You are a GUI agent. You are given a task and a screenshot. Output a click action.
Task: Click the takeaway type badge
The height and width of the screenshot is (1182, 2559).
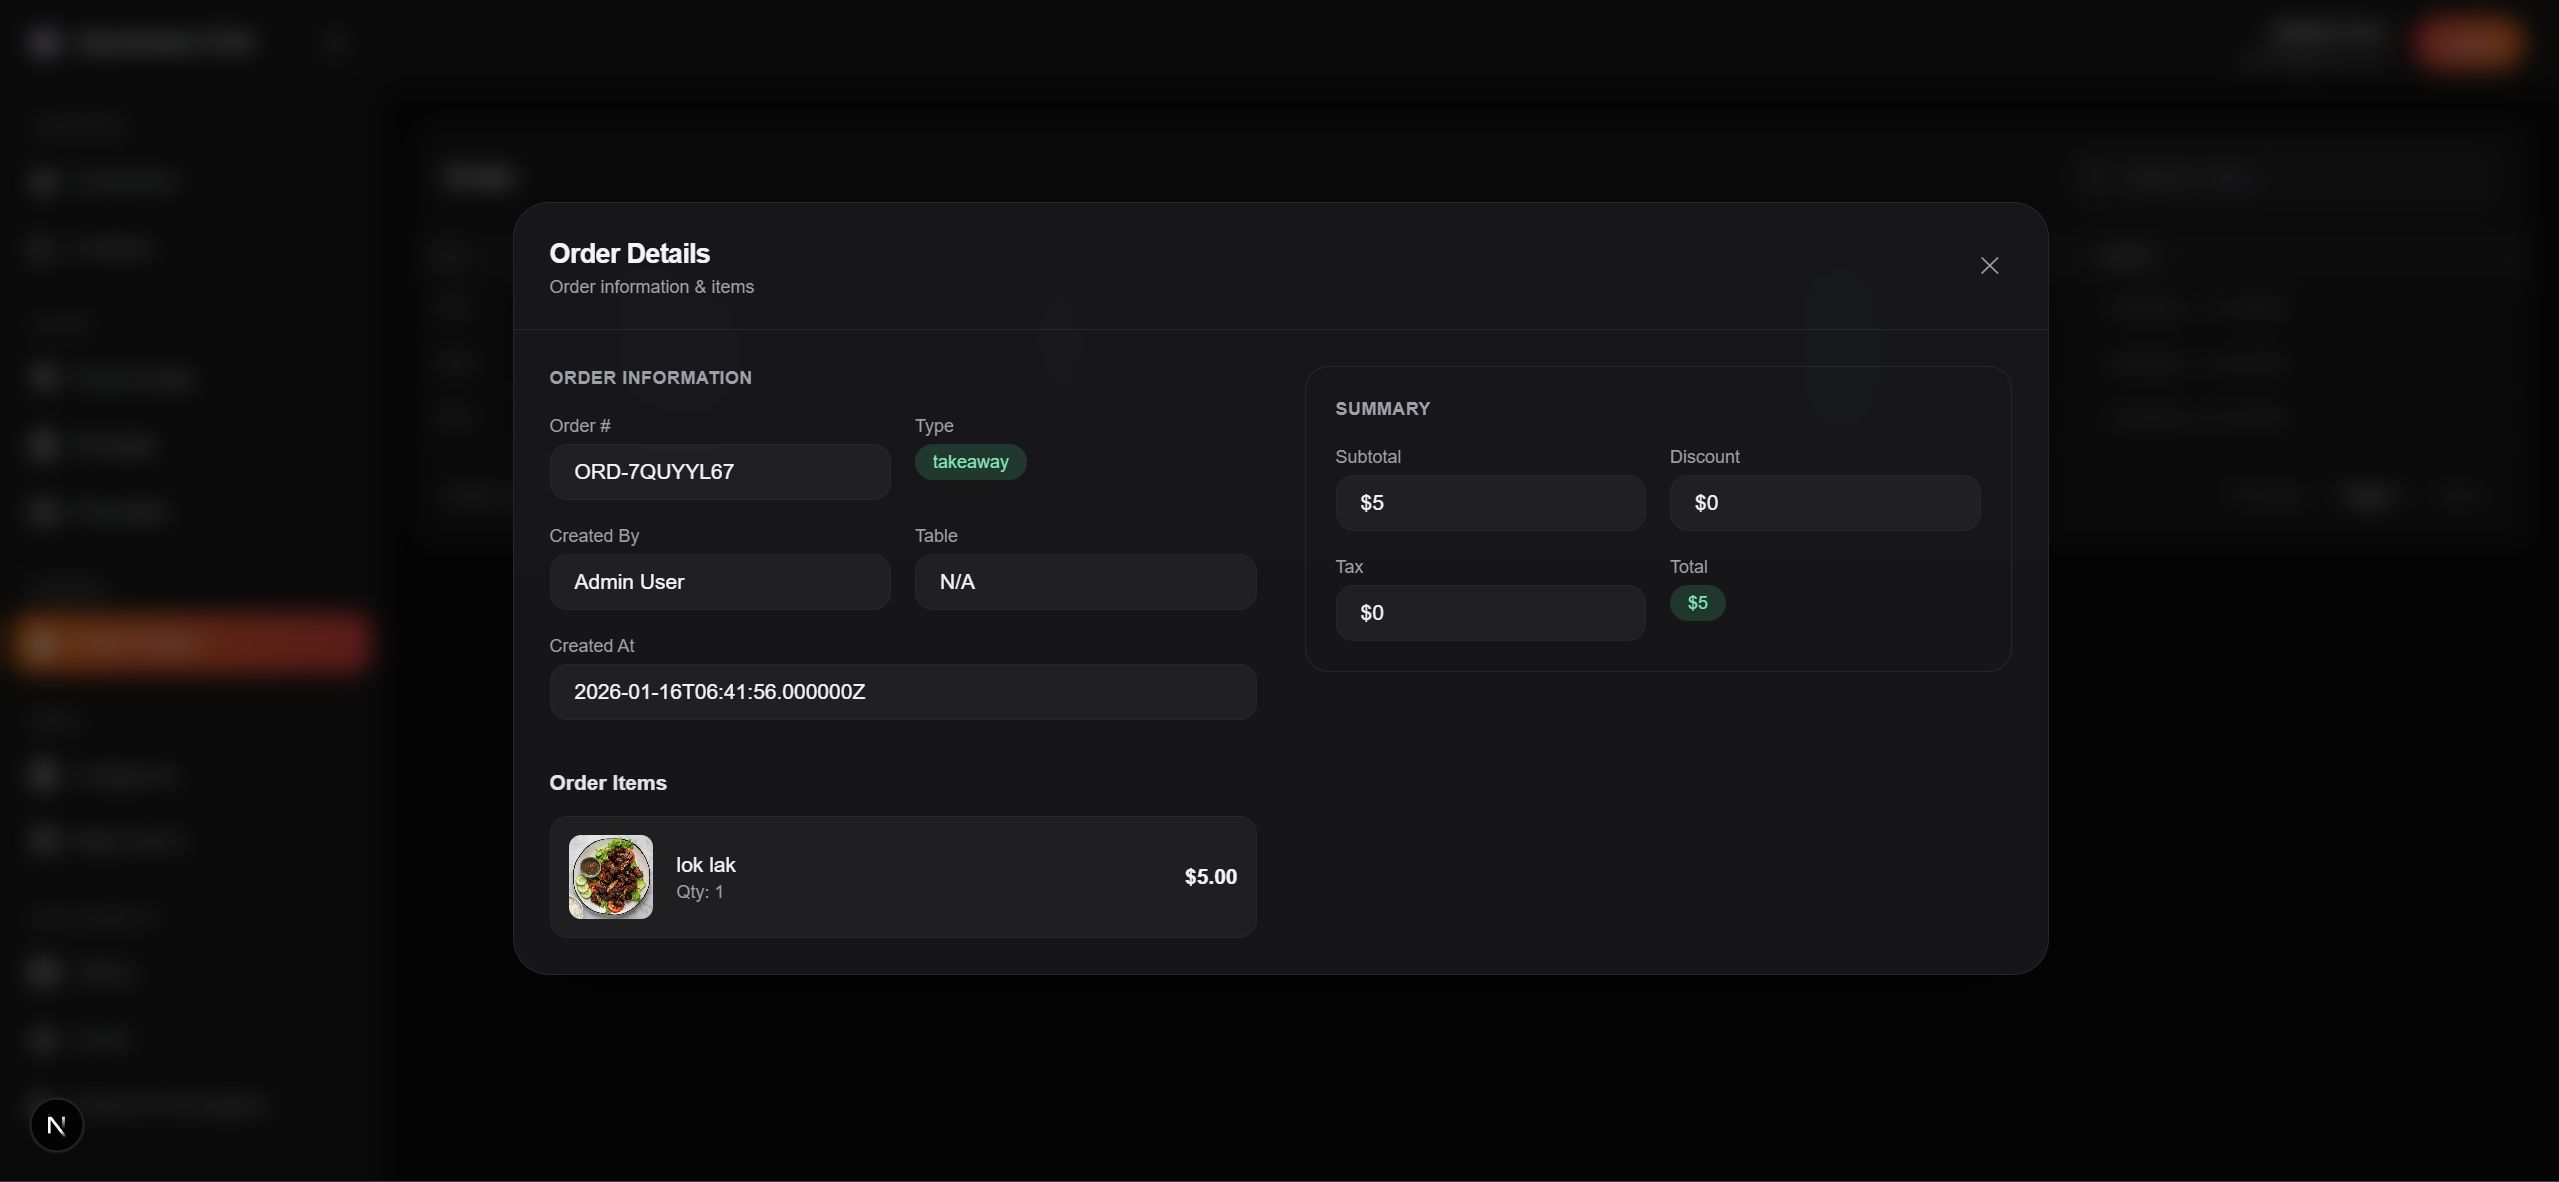click(969, 462)
